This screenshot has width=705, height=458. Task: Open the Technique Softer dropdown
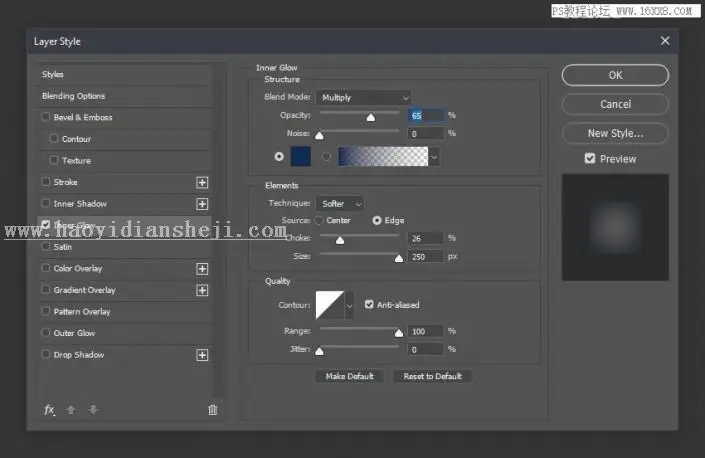340,204
